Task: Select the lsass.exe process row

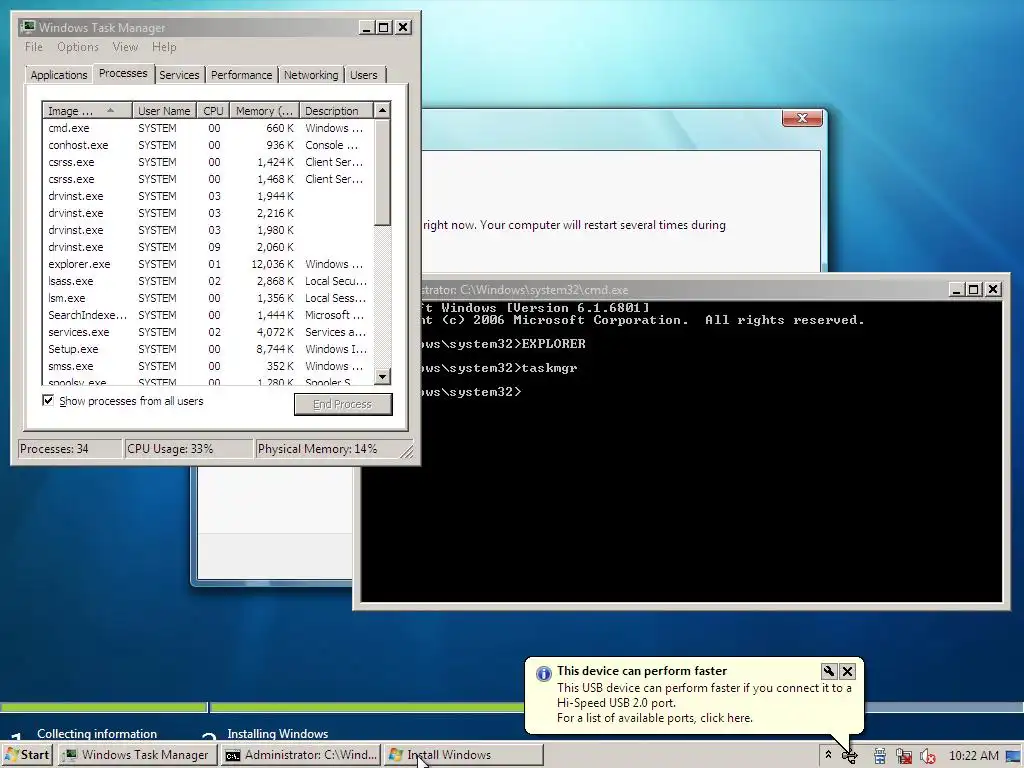Action: (208, 281)
